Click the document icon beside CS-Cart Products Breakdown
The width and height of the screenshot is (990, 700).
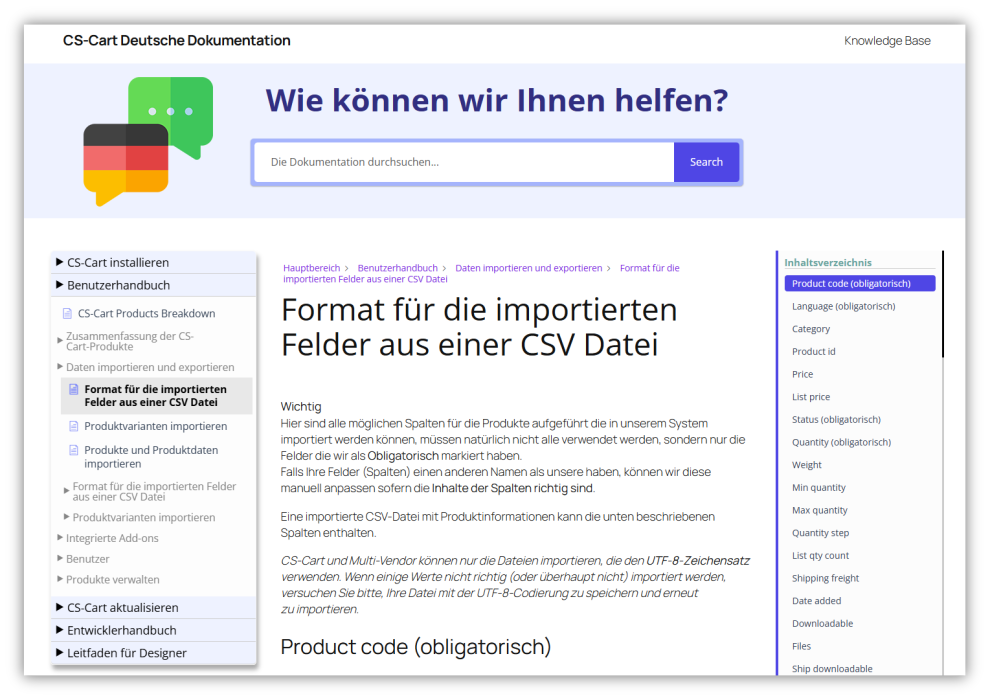tap(67, 313)
